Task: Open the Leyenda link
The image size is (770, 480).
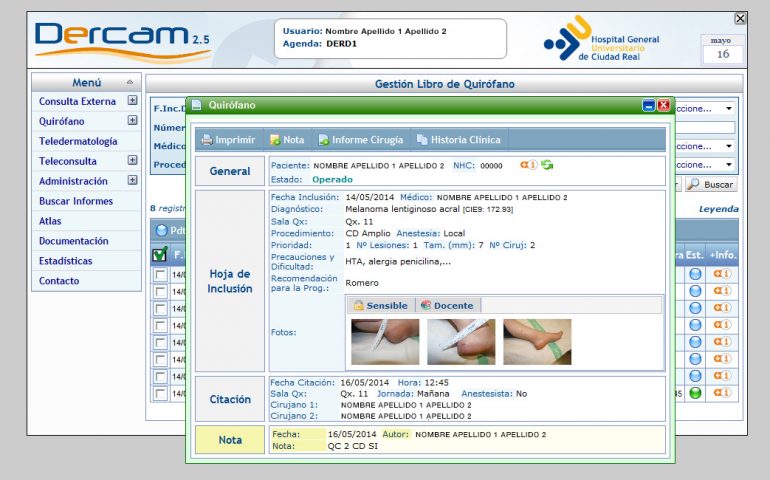Action: pyautogui.click(x=718, y=209)
